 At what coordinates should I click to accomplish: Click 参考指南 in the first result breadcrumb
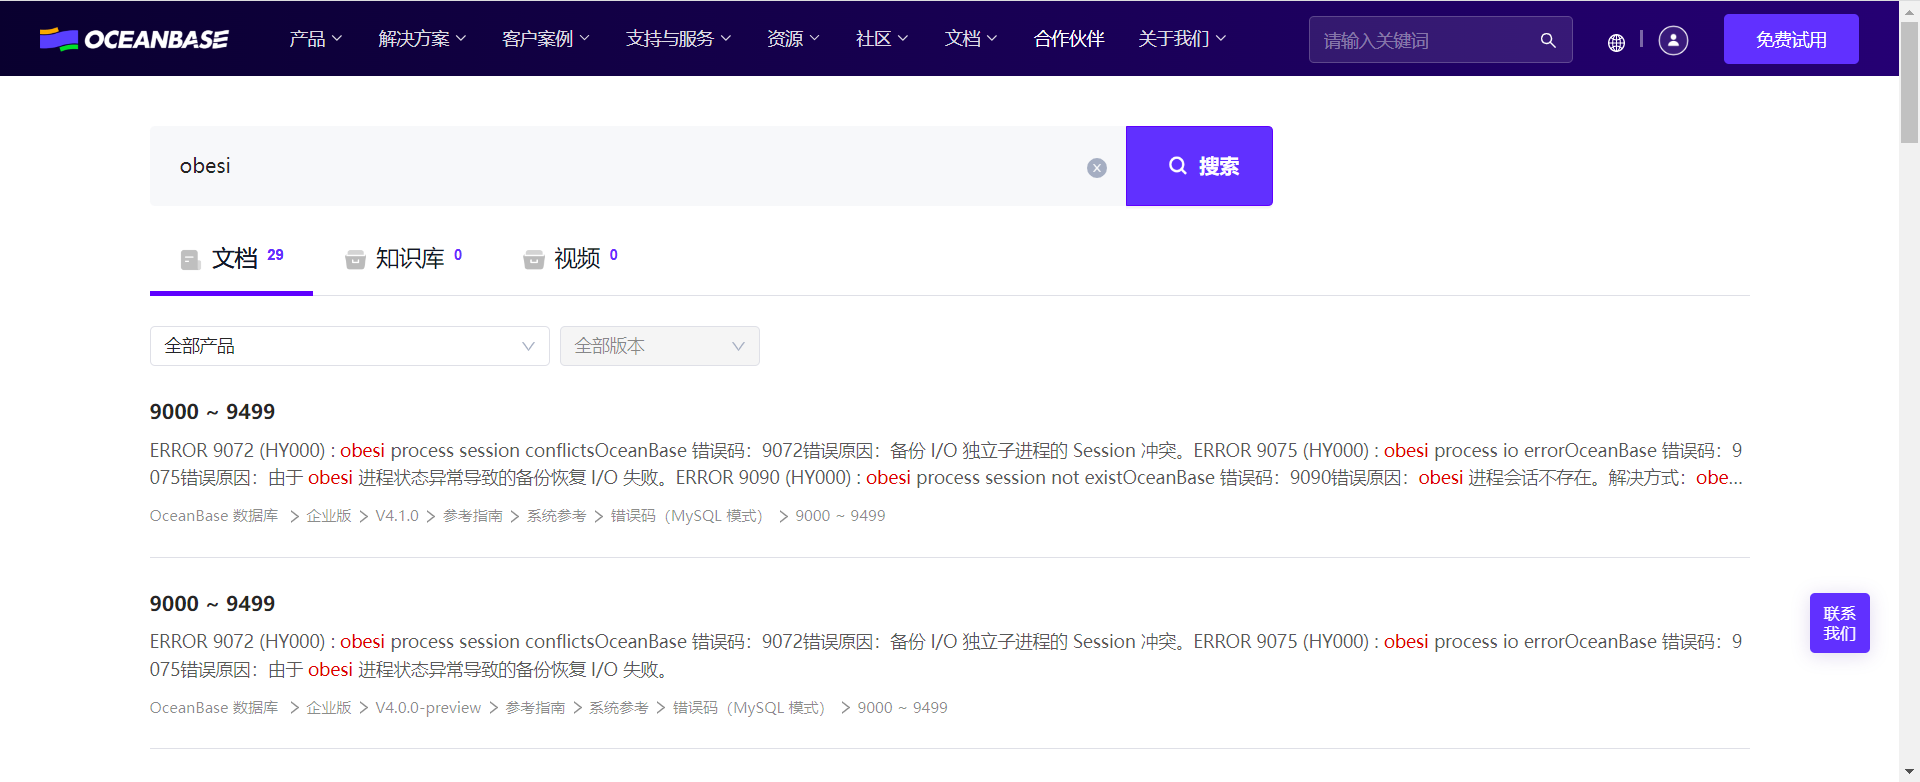coord(473,516)
